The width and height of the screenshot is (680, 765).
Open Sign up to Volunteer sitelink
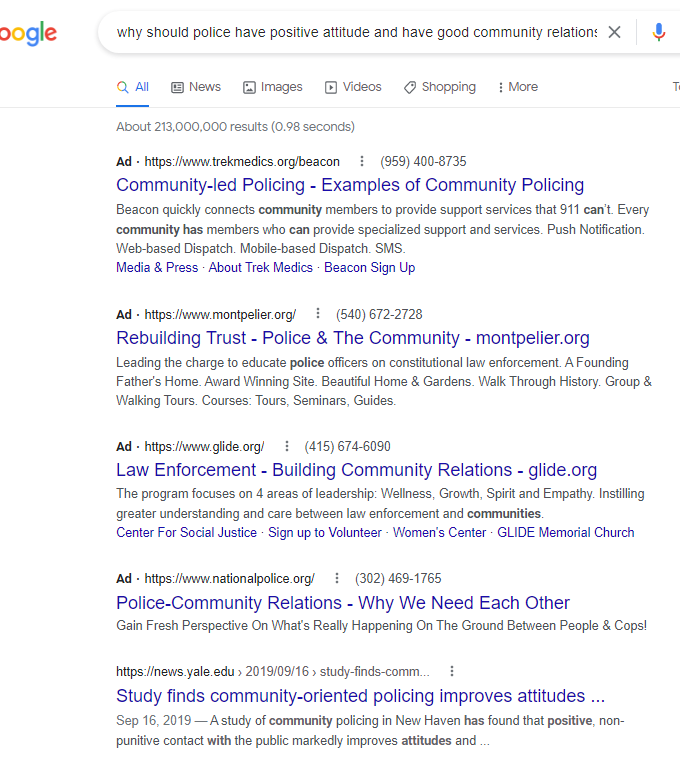[325, 532]
